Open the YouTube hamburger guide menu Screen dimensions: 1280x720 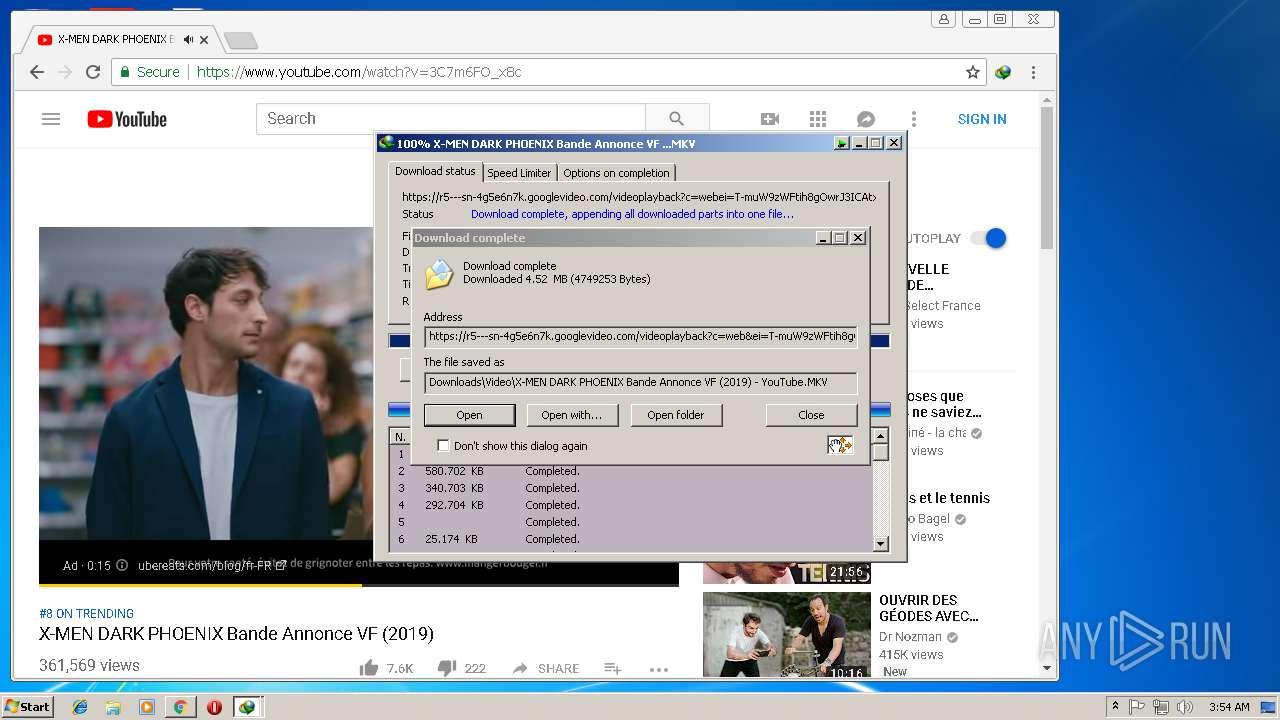tap(51, 119)
